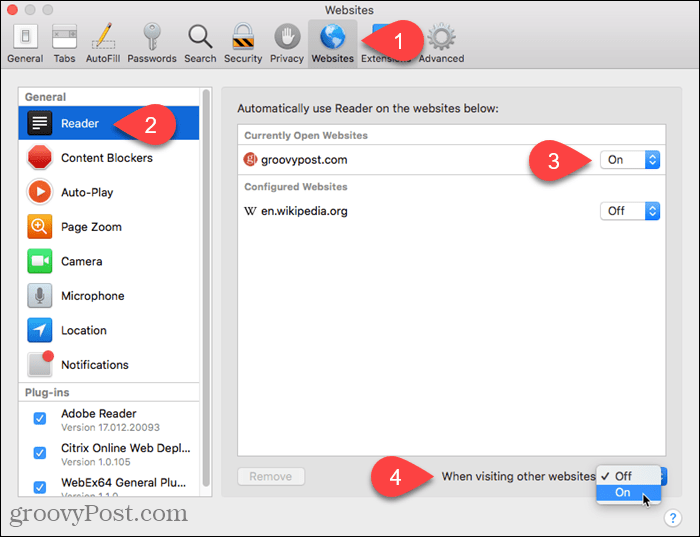Toggle the Citrix Online Web Deployment checkbox
This screenshot has height=537, width=700.
click(x=40, y=453)
